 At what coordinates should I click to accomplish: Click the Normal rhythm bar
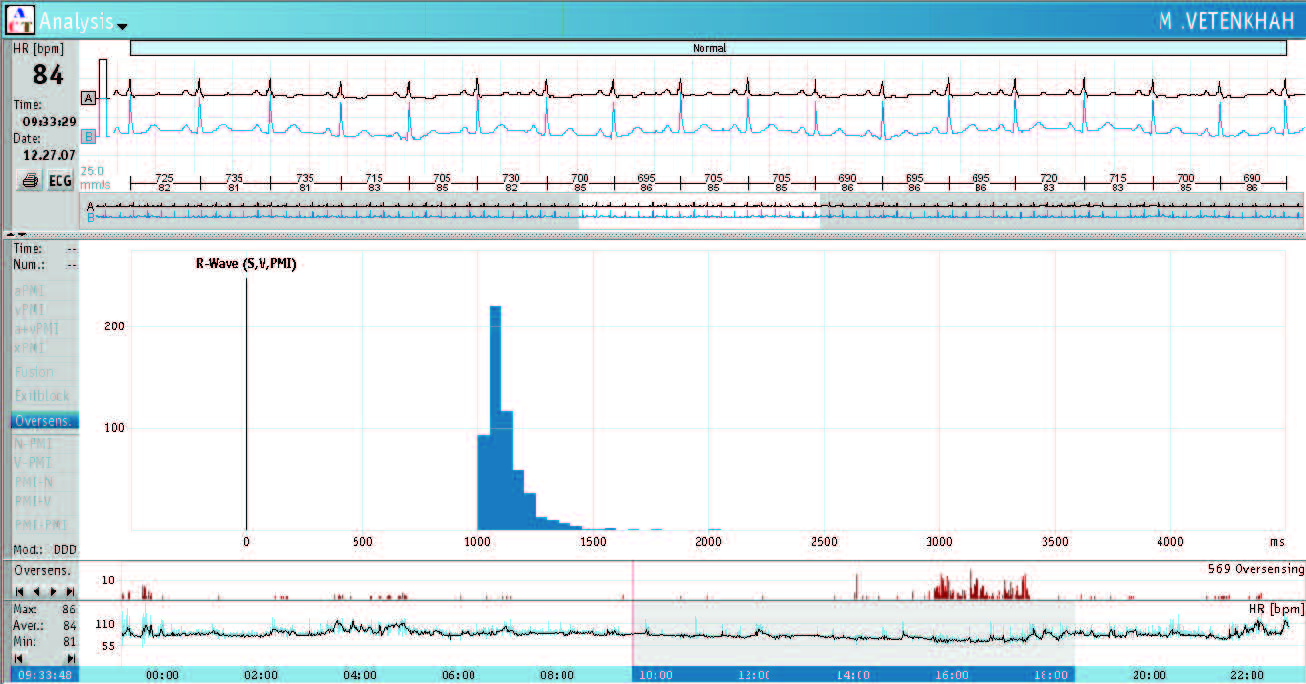coord(708,48)
